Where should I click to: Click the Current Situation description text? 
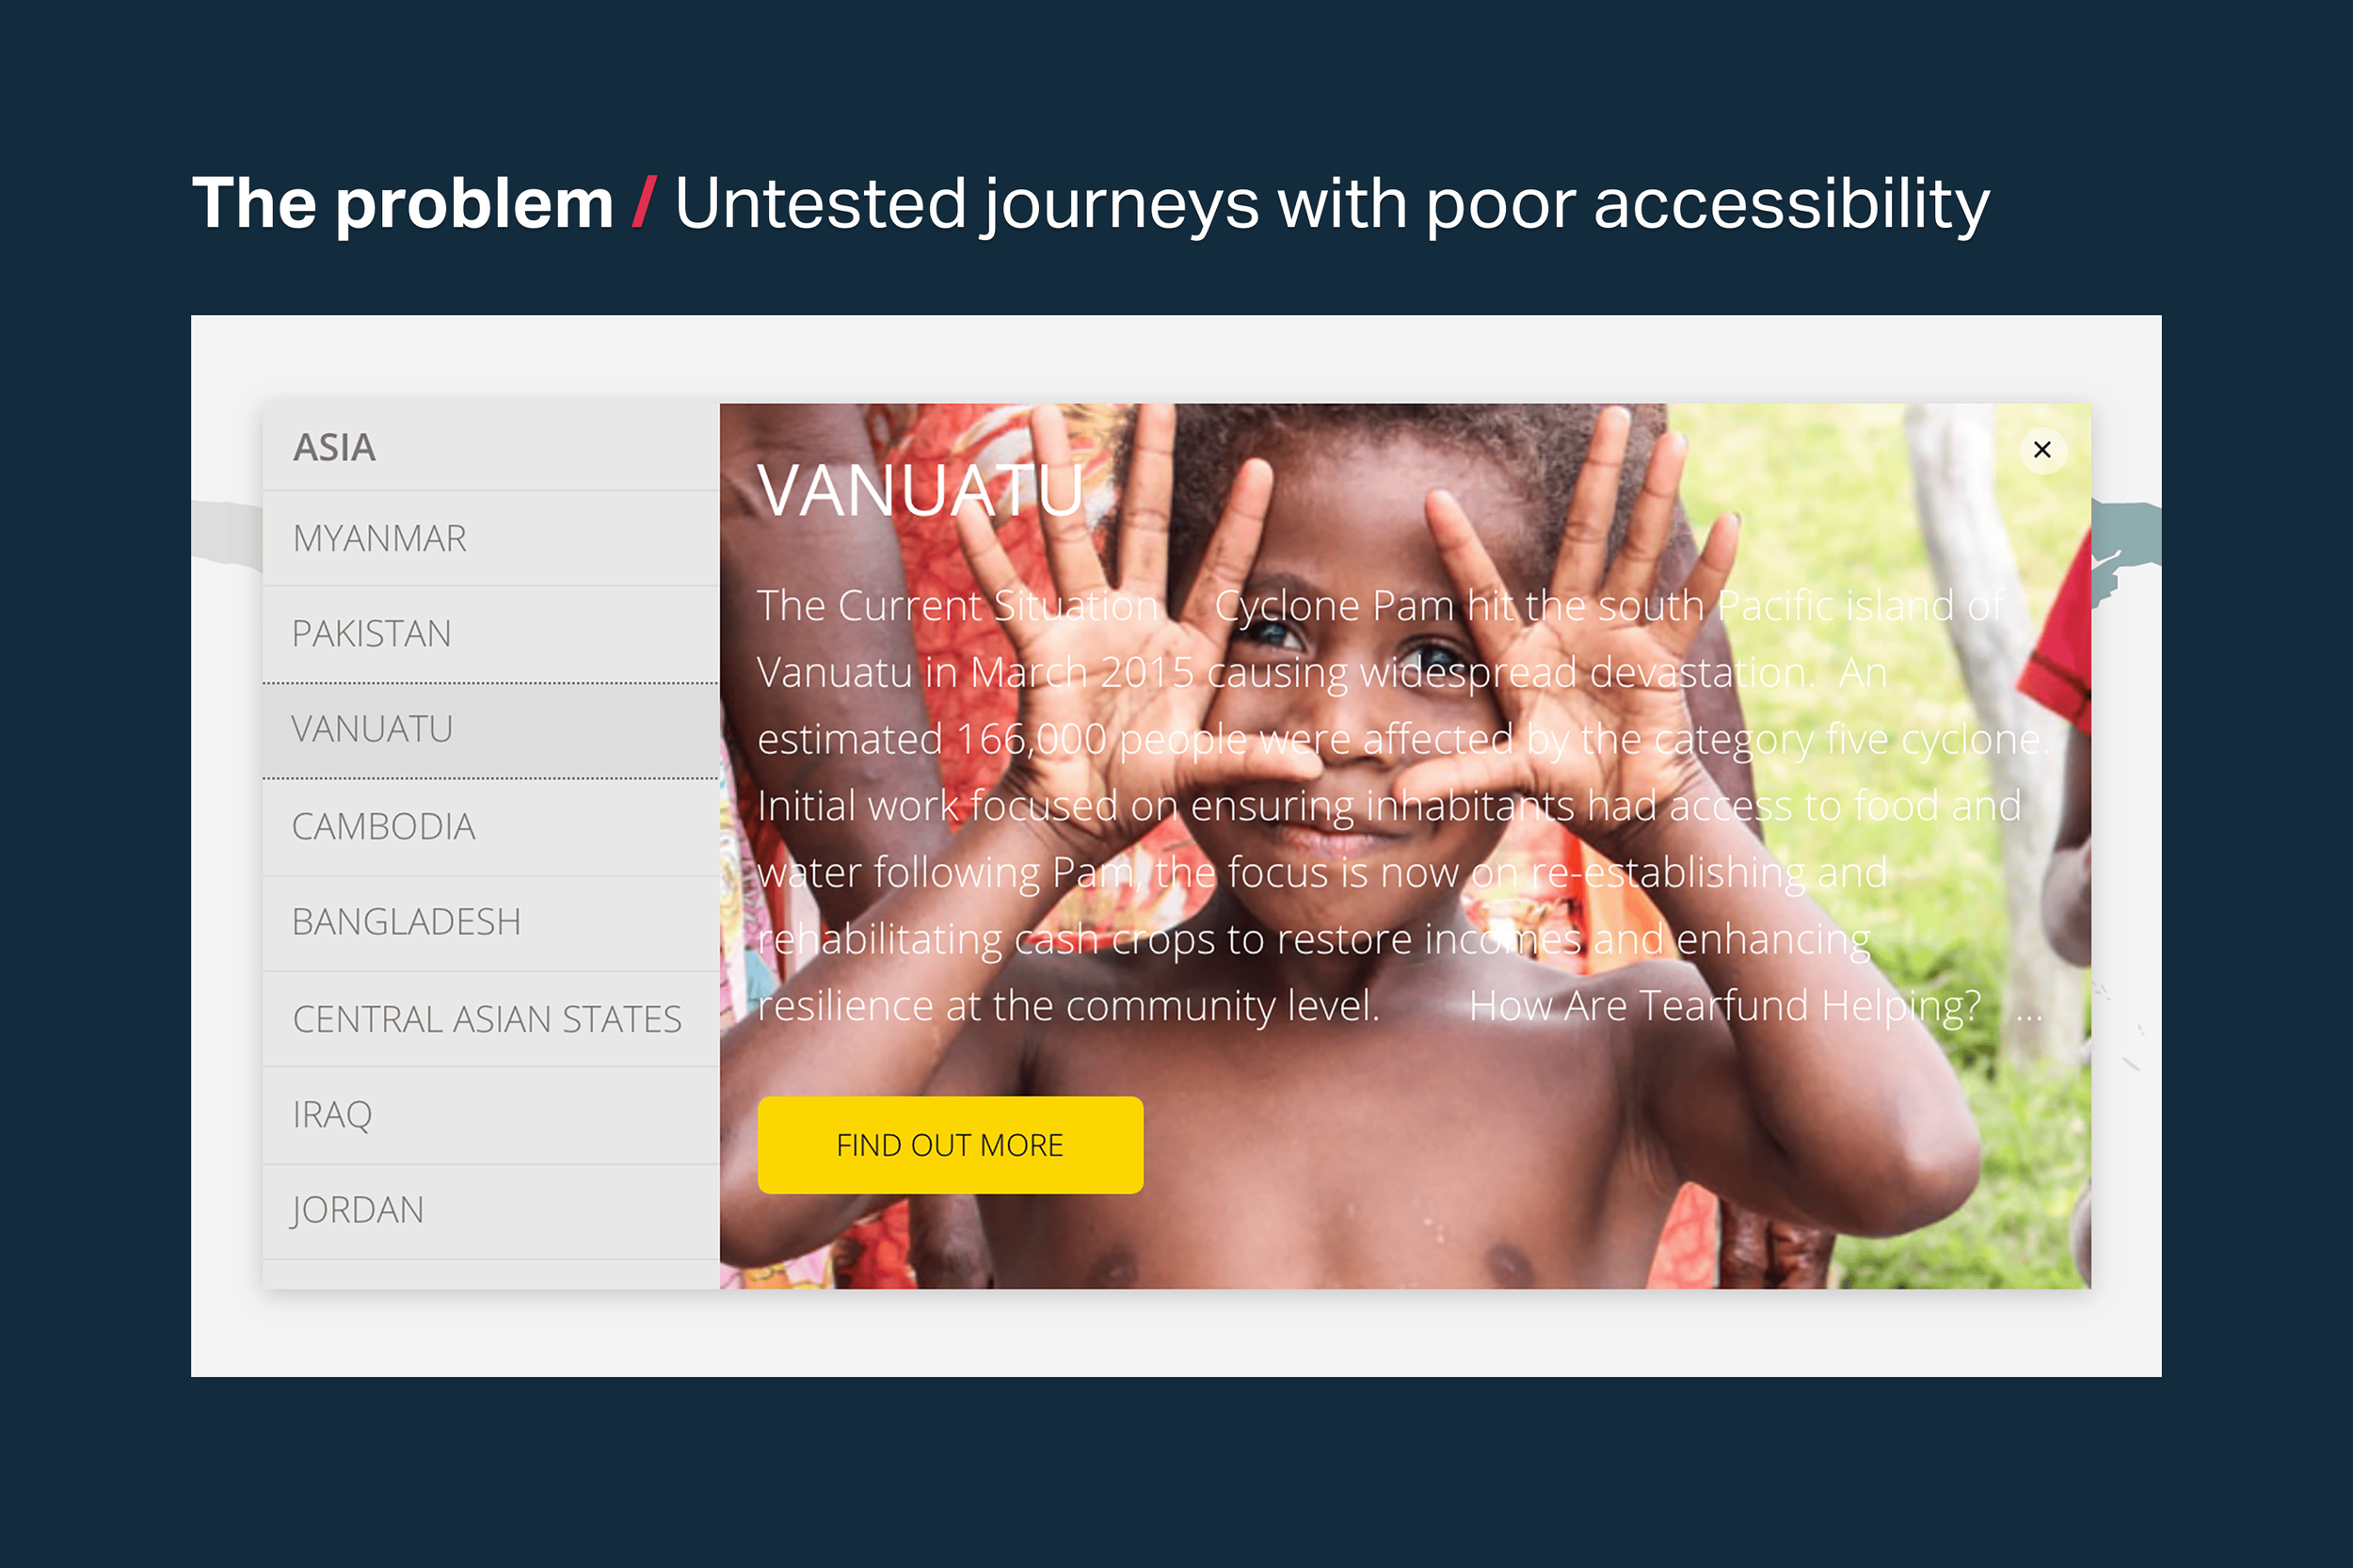click(1400, 805)
